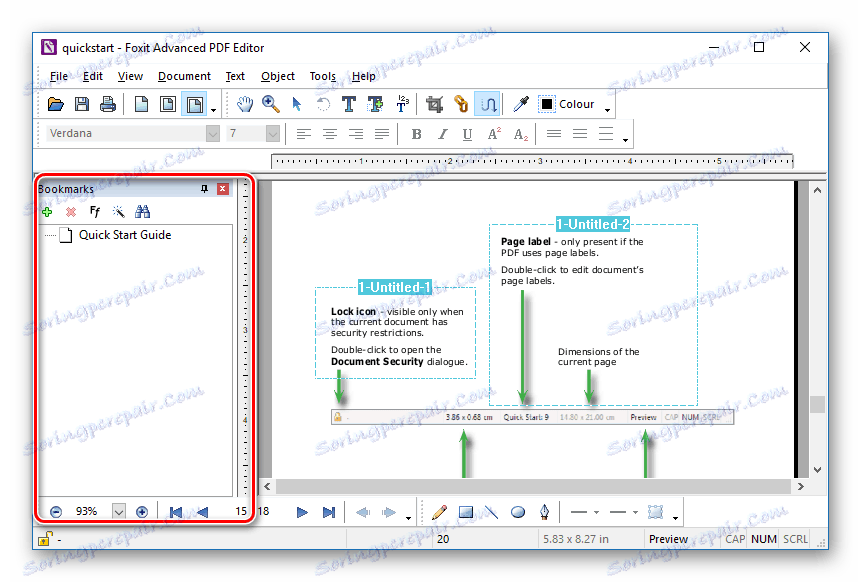Toggle Bold formatting
861x582 pixels.
pyautogui.click(x=416, y=133)
